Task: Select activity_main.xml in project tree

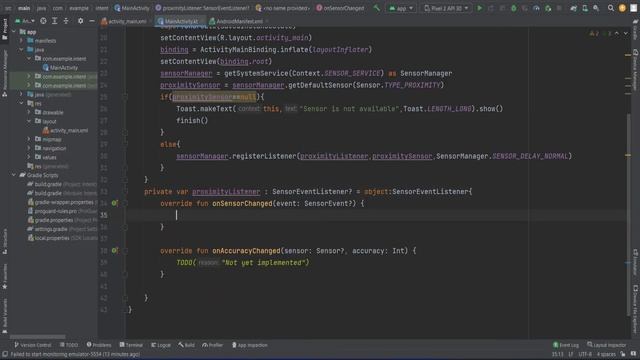Action: [x=65, y=131]
